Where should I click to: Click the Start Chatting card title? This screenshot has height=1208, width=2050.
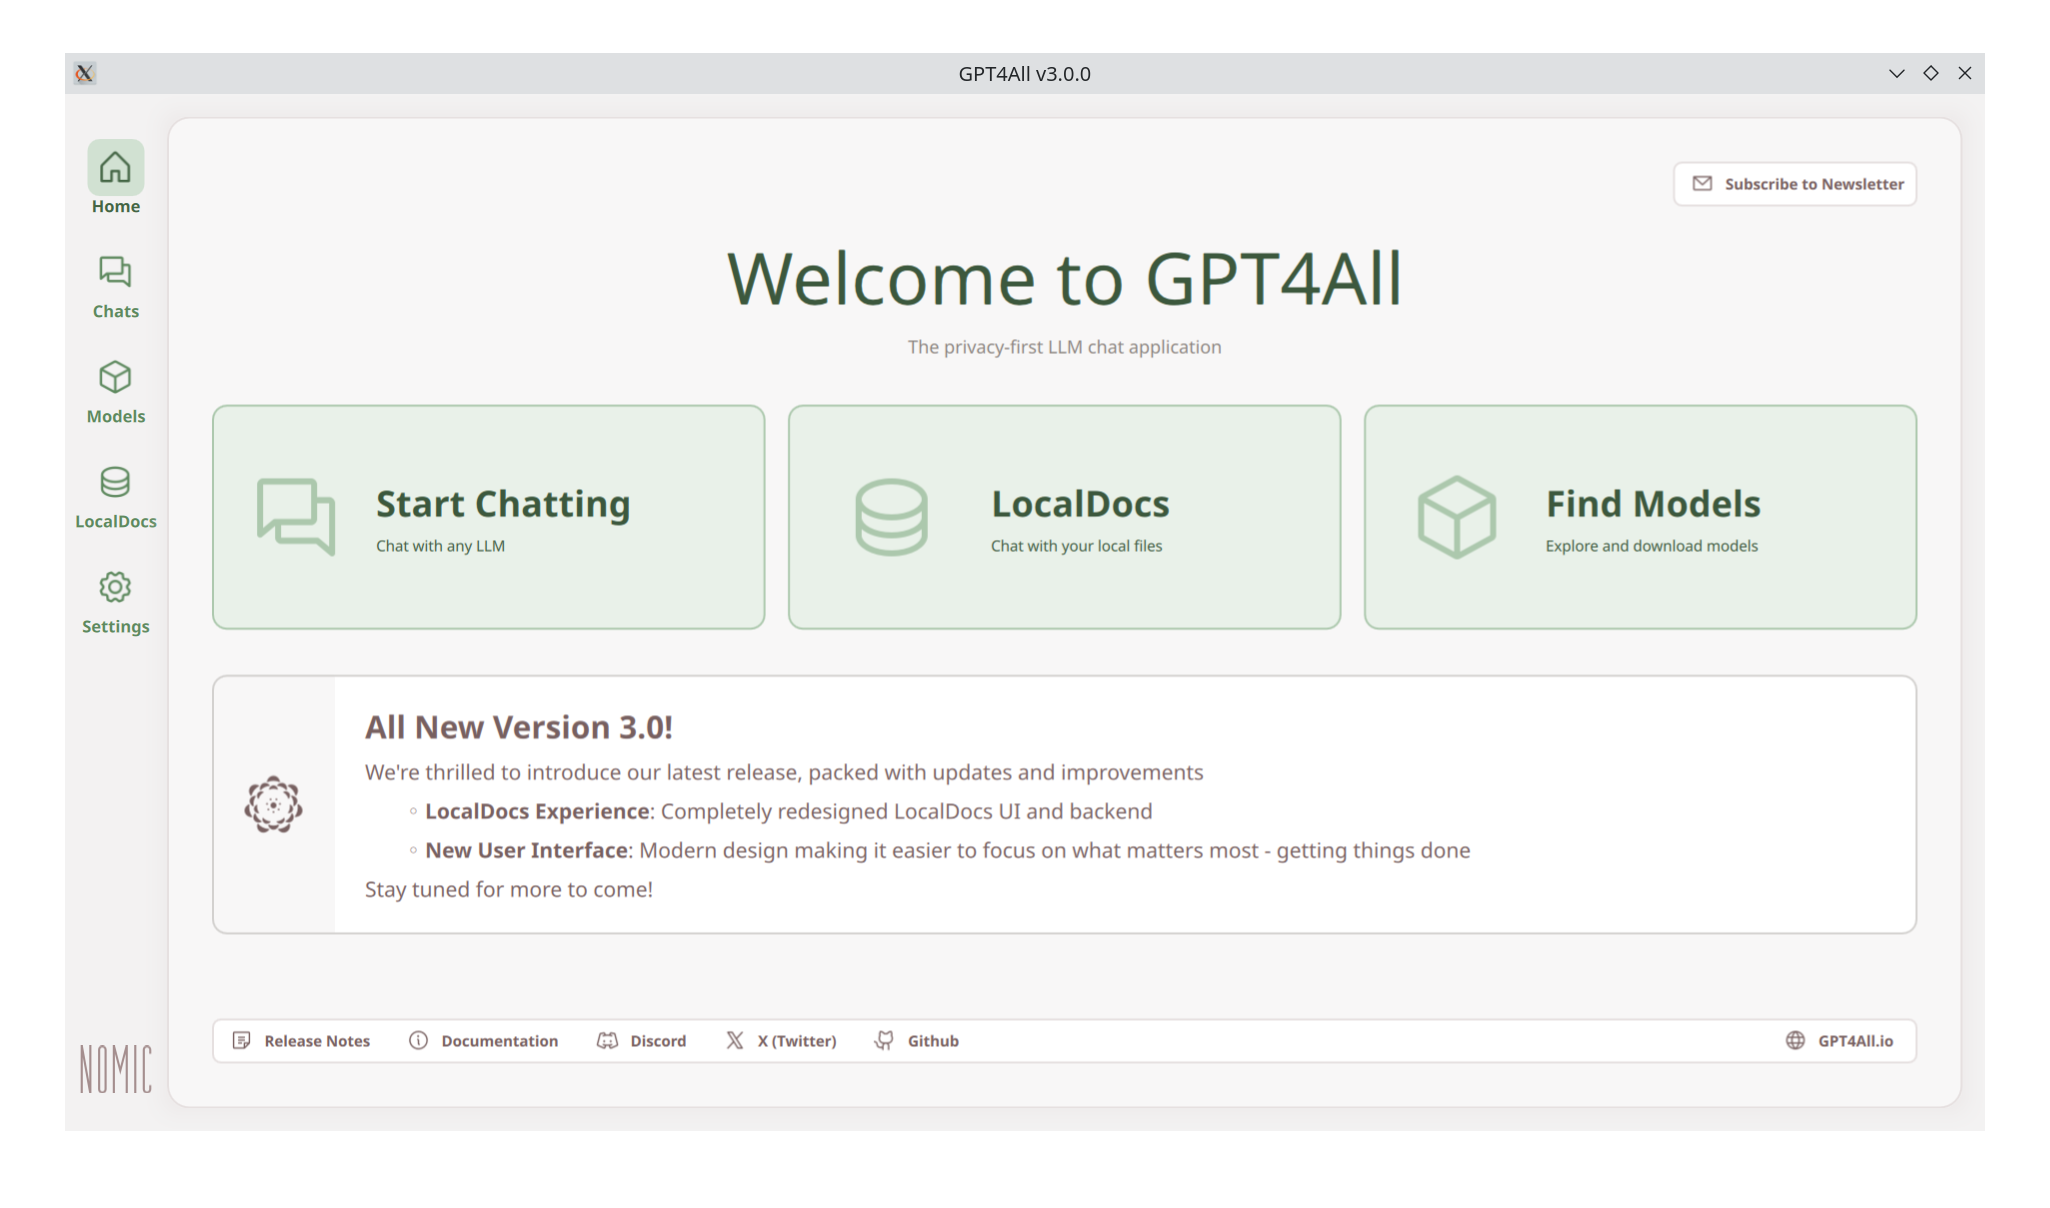point(503,504)
